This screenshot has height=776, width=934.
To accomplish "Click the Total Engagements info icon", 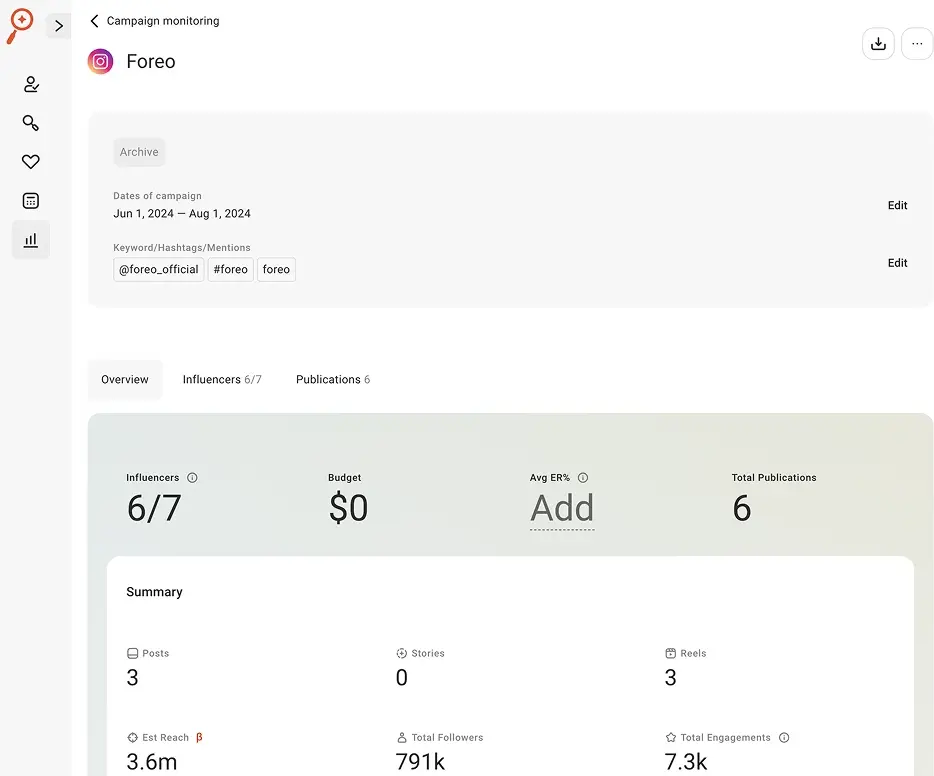I will [784, 737].
